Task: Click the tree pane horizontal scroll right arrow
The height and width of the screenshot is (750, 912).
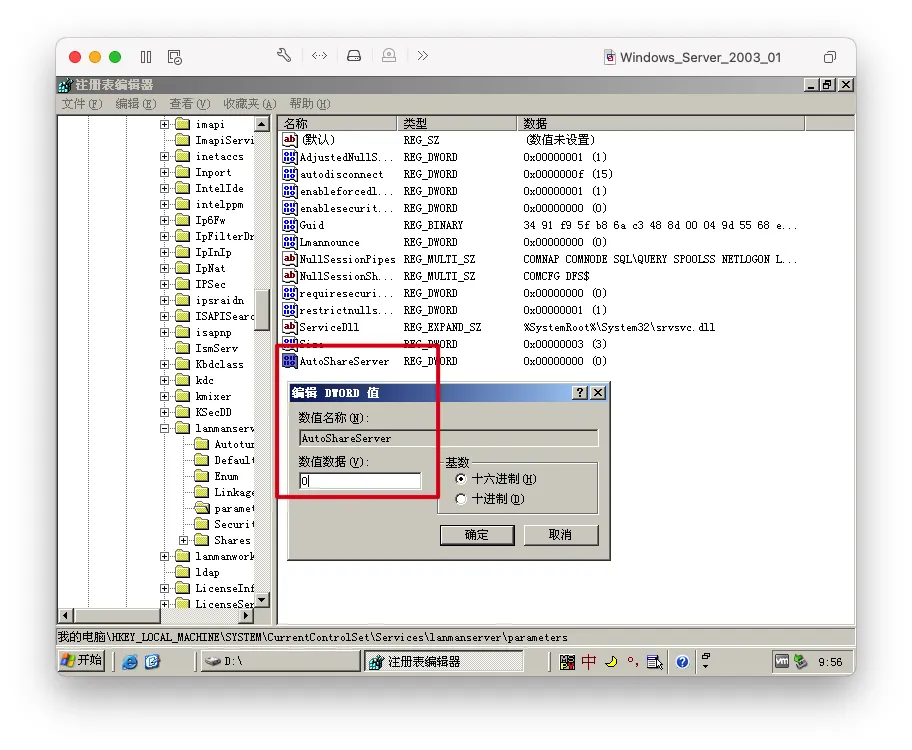Action: click(x=247, y=615)
